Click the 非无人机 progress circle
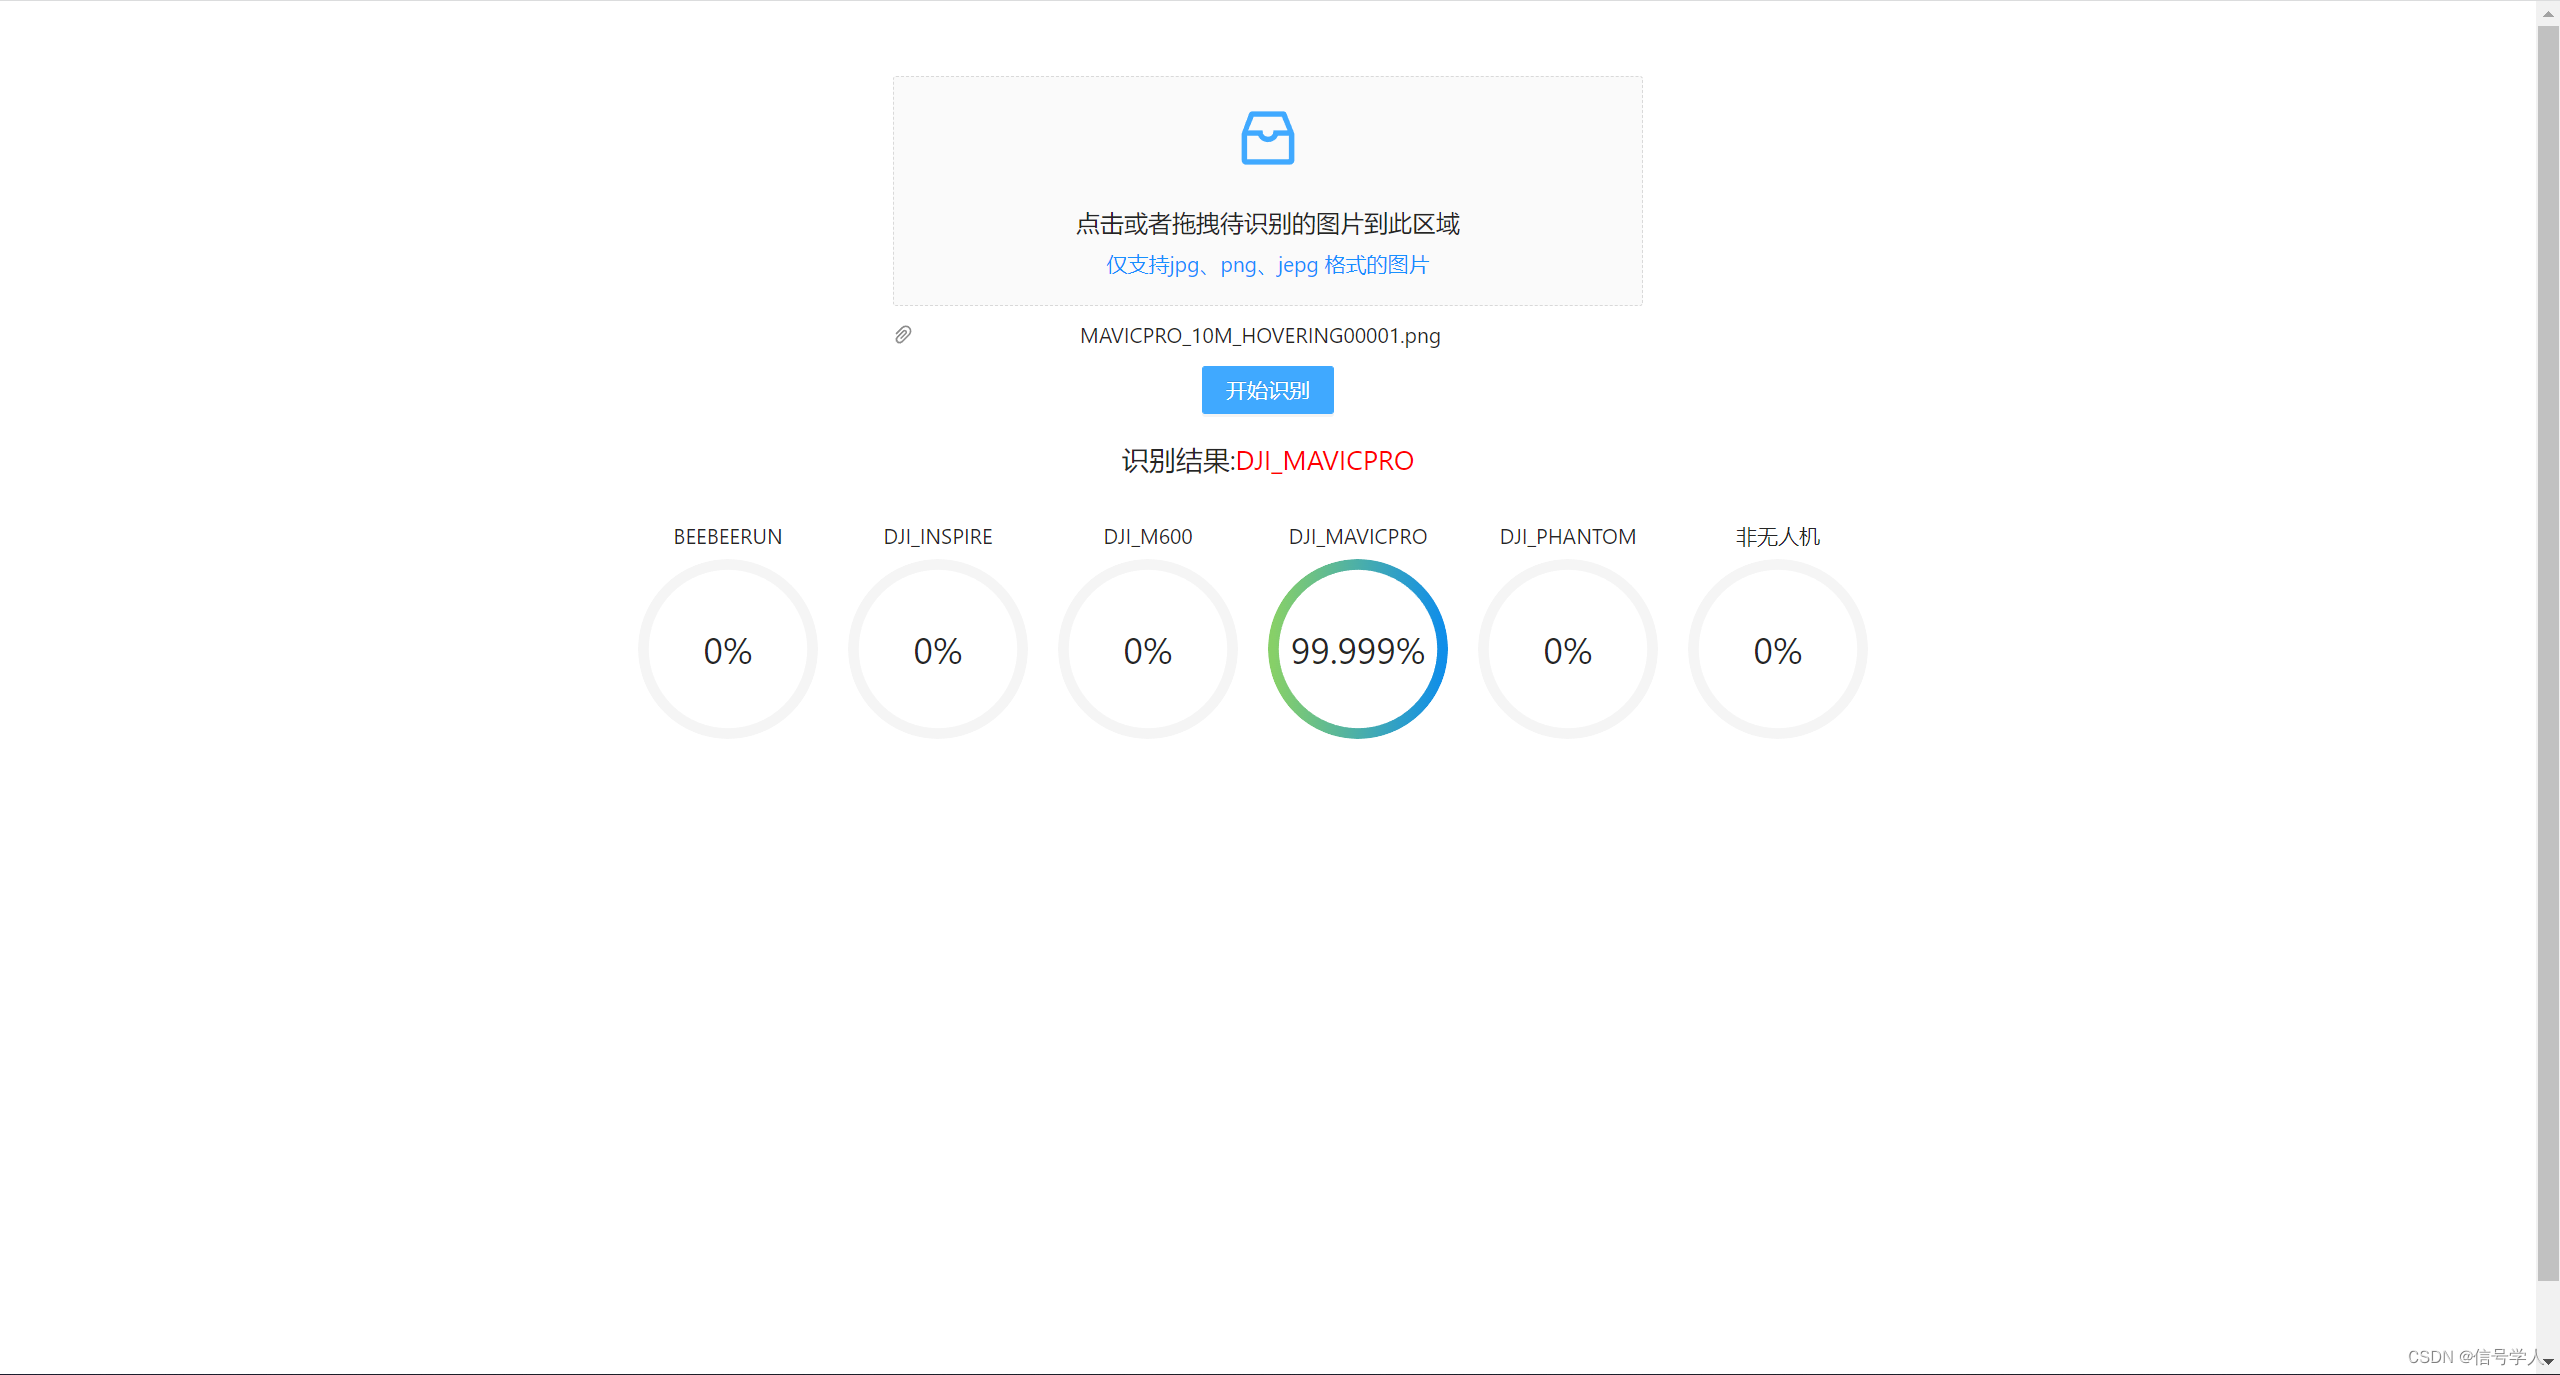Image resolution: width=2560 pixels, height=1375 pixels. (1776, 650)
